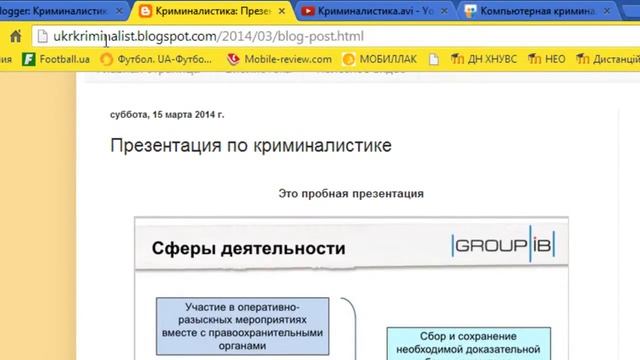Click the orange Футбол. UA-Футбол bookmark icon
Image resolution: width=640 pixels, height=360 pixels.
point(107,60)
